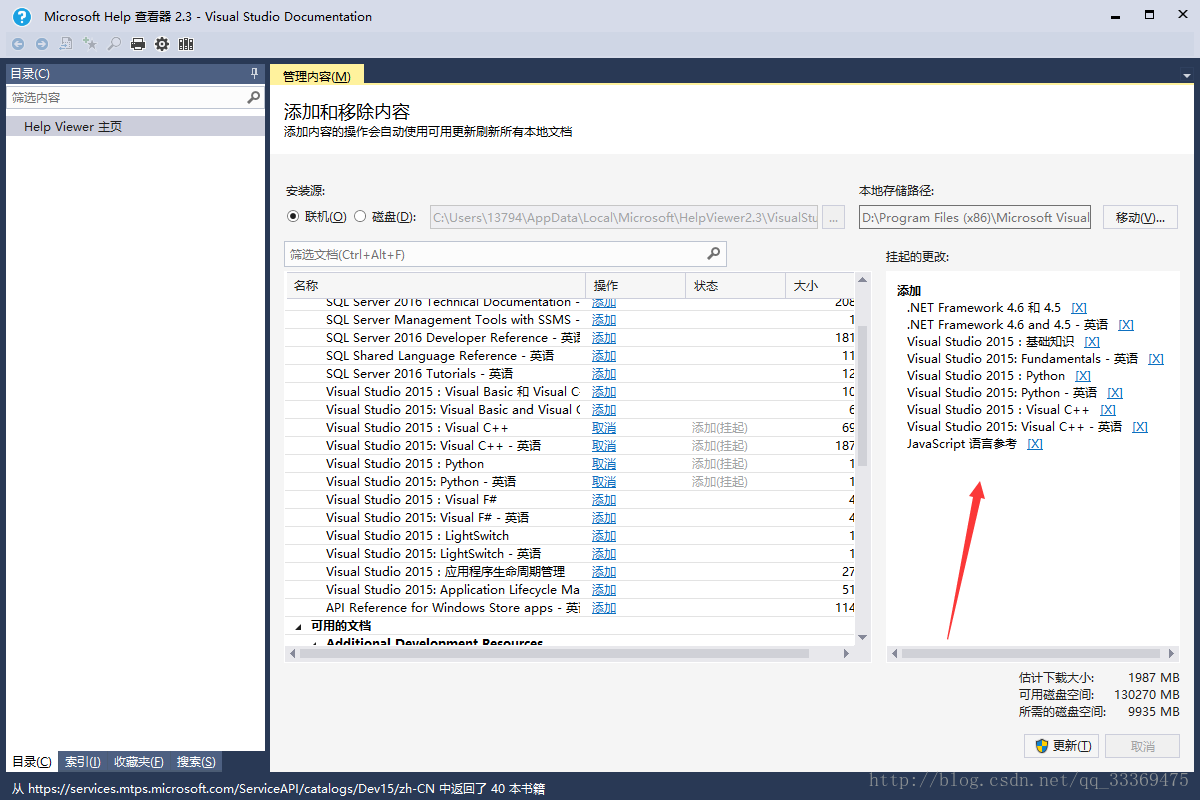Click 添加 for SQL Server Management Tools with SSMS
Viewport: 1200px width, 800px height.
[604, 320]
